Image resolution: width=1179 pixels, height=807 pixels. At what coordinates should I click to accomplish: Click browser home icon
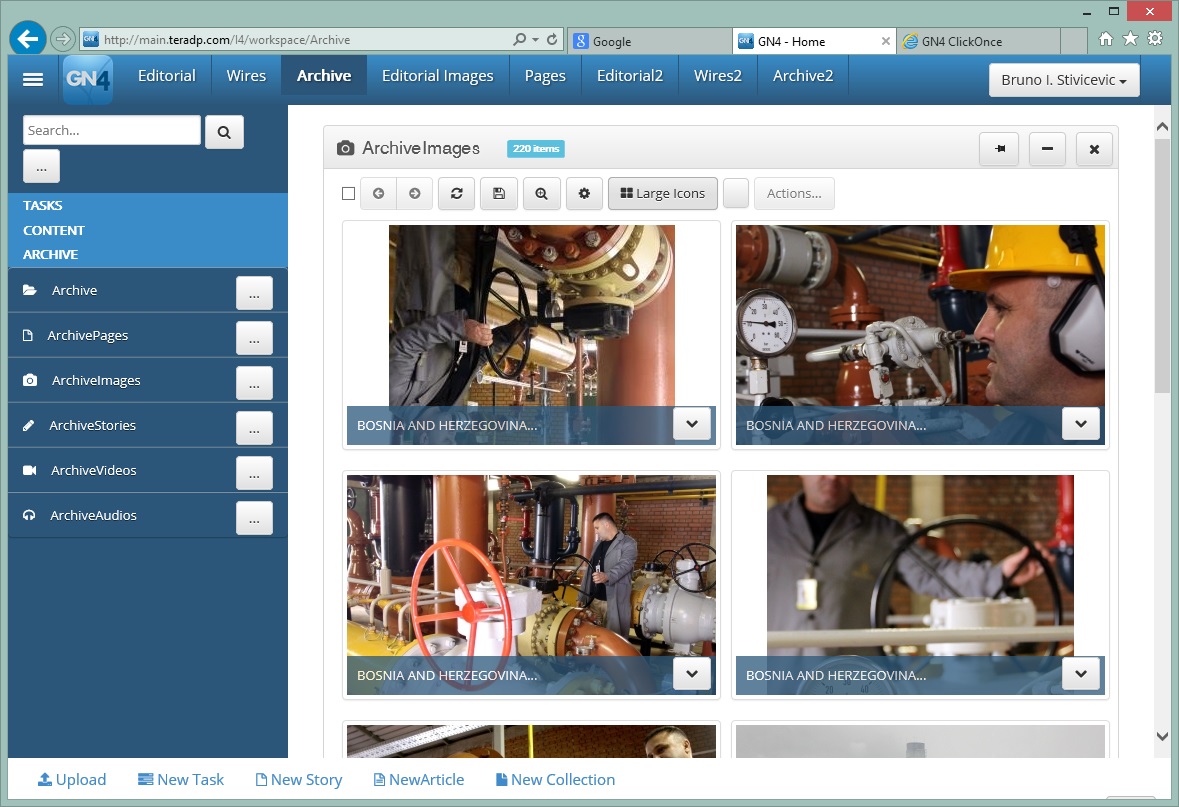(x=1105, y=39)
